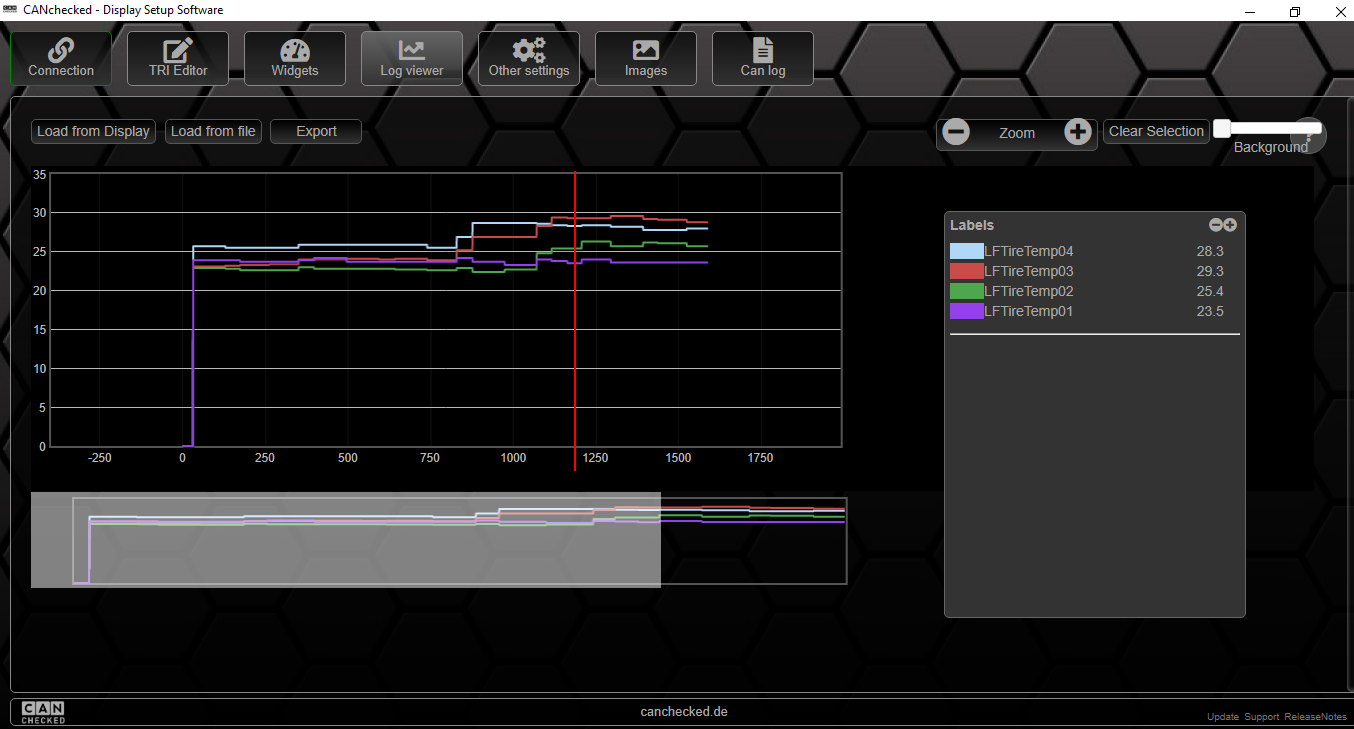Viewport: 1354px width, 729px height.
Task: Click the 1250 x-axis tick label
Action: (595, 458)
